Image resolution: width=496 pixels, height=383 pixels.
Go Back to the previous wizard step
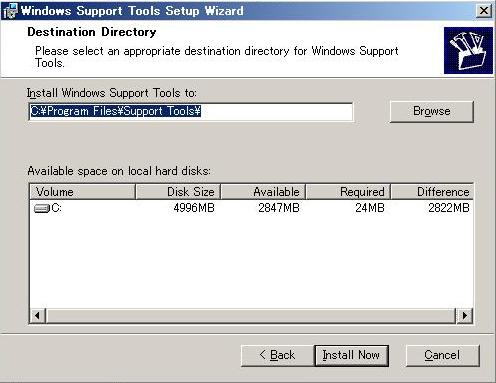click(x=277, y=355)
